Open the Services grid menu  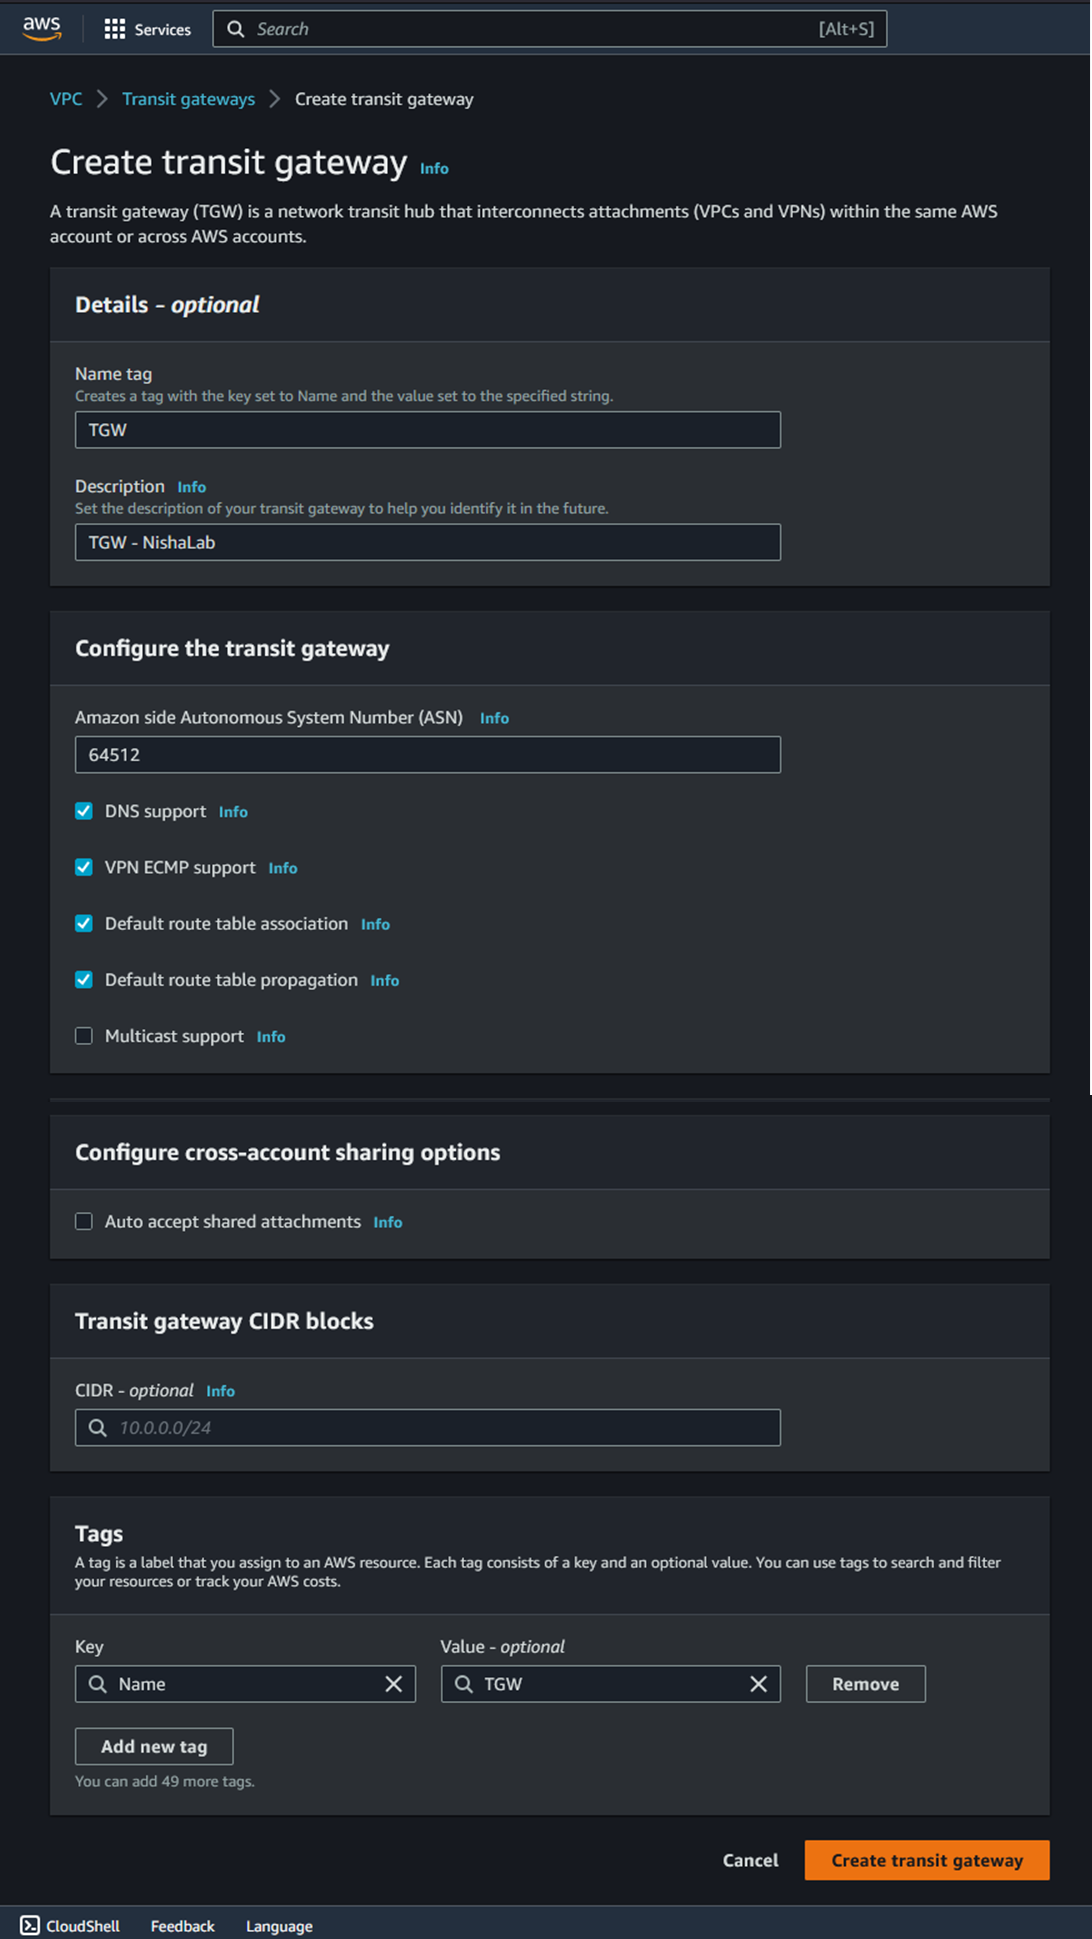(115, 29)
